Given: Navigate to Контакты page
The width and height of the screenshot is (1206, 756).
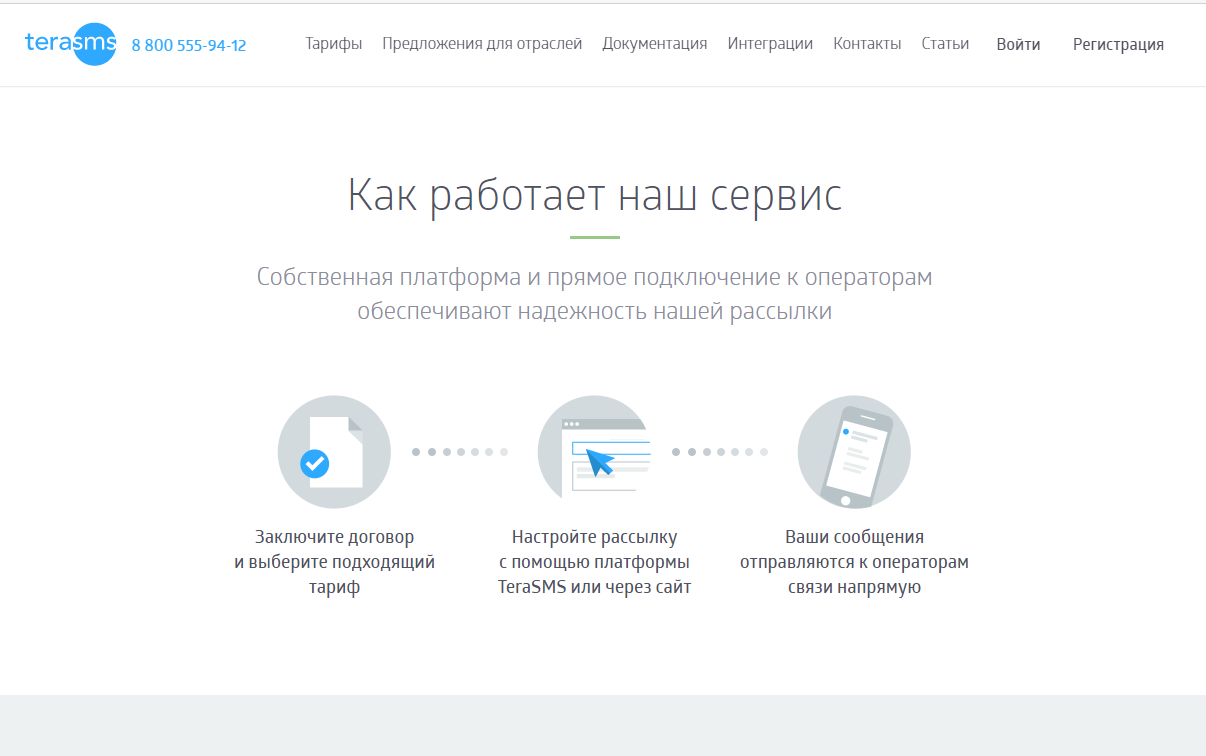Looking at the screenshot, I should point(867,44).
